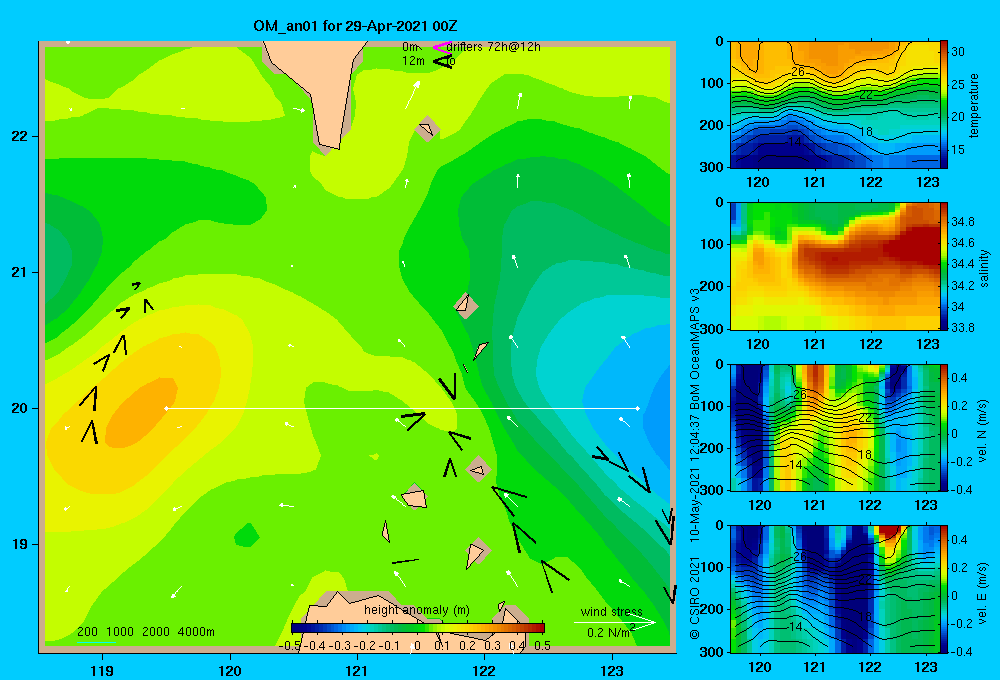Click the height anomaly color scale bar
The height and width of the screenshot is (680, 1000).
[418, 628]
